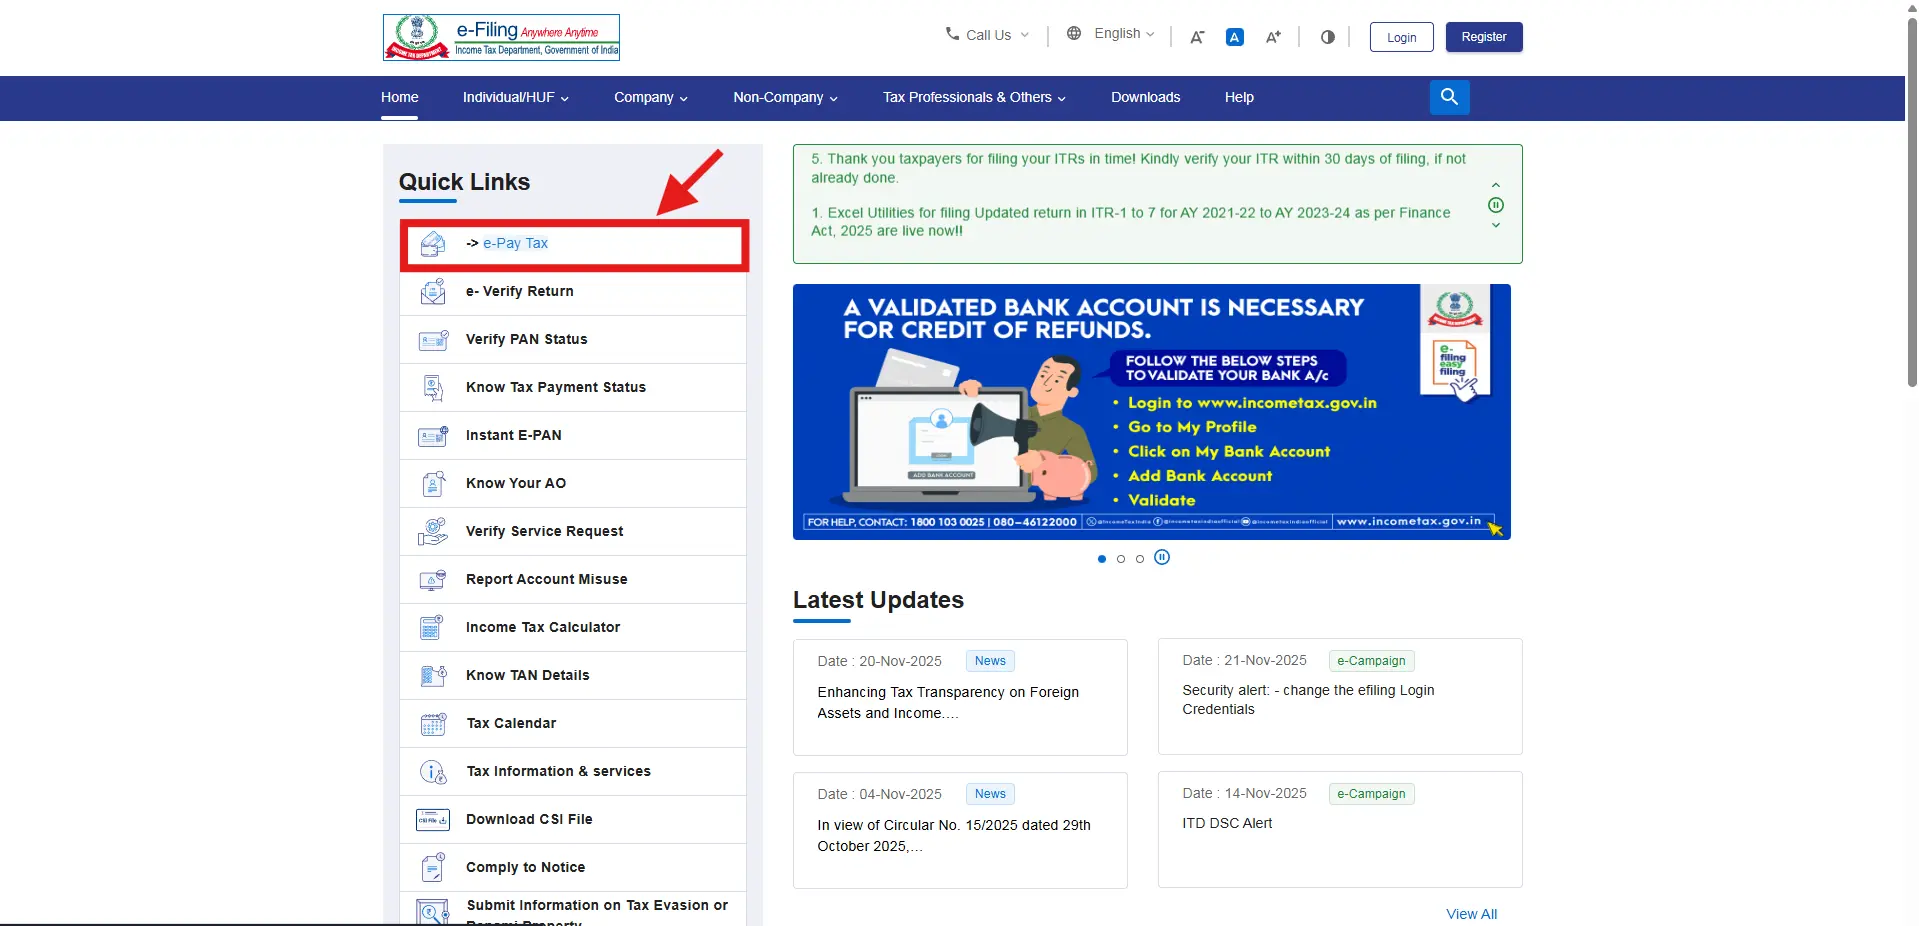Click the Register button
This screenshot has height=926, width=1919.
click(x=1483, y=37)
